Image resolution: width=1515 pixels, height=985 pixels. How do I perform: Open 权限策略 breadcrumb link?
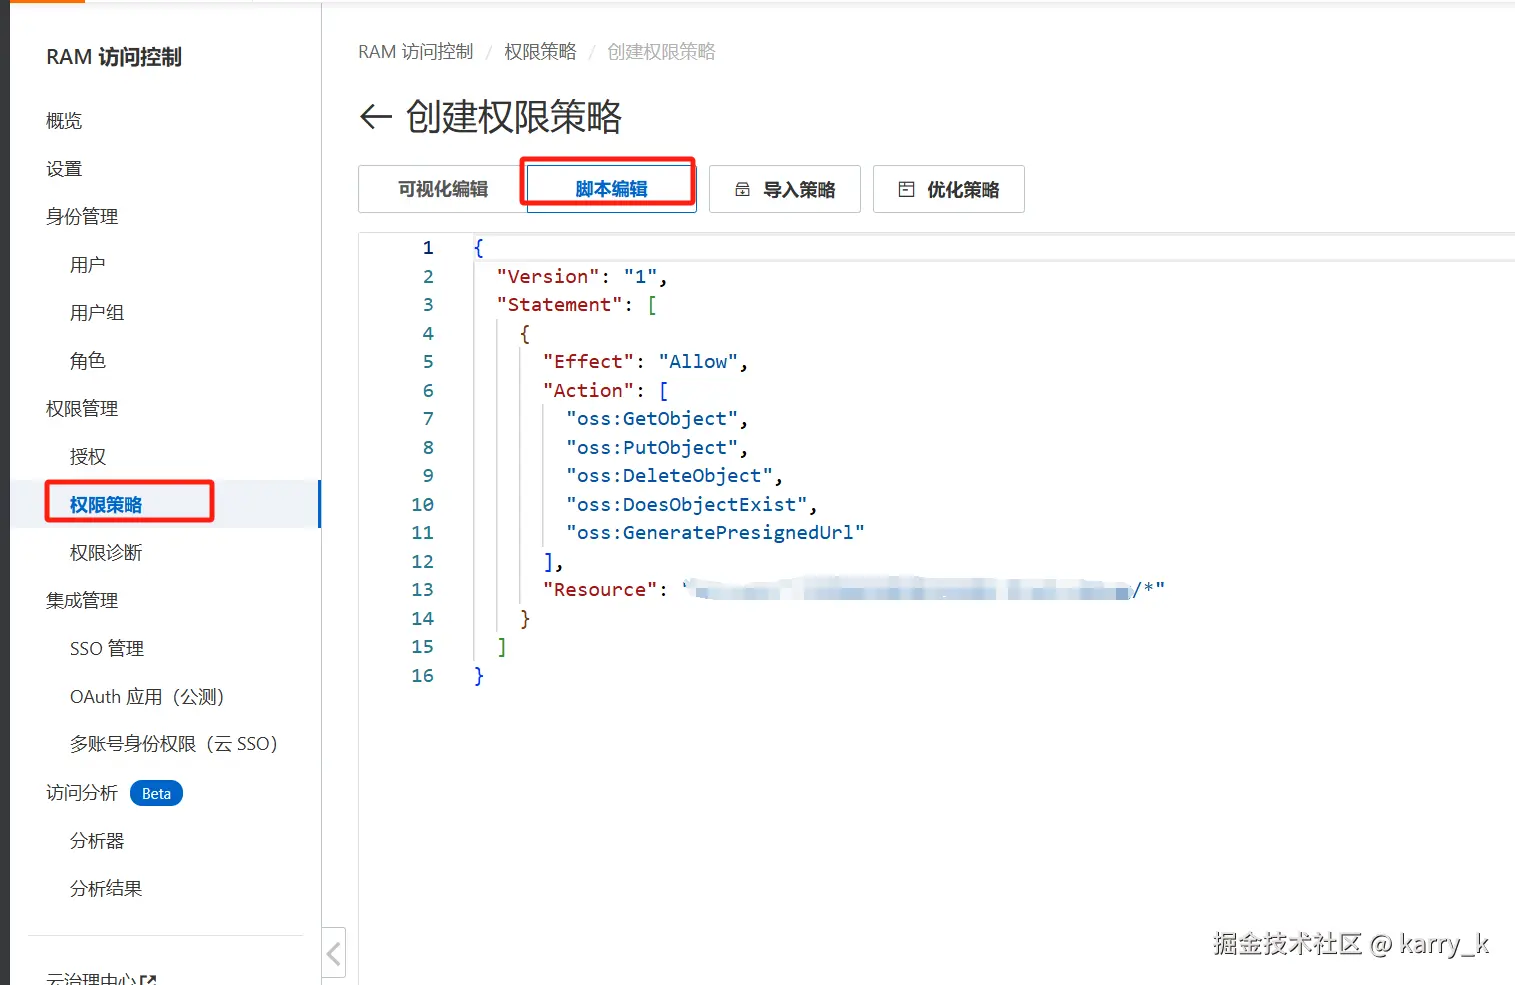point(540,51)
